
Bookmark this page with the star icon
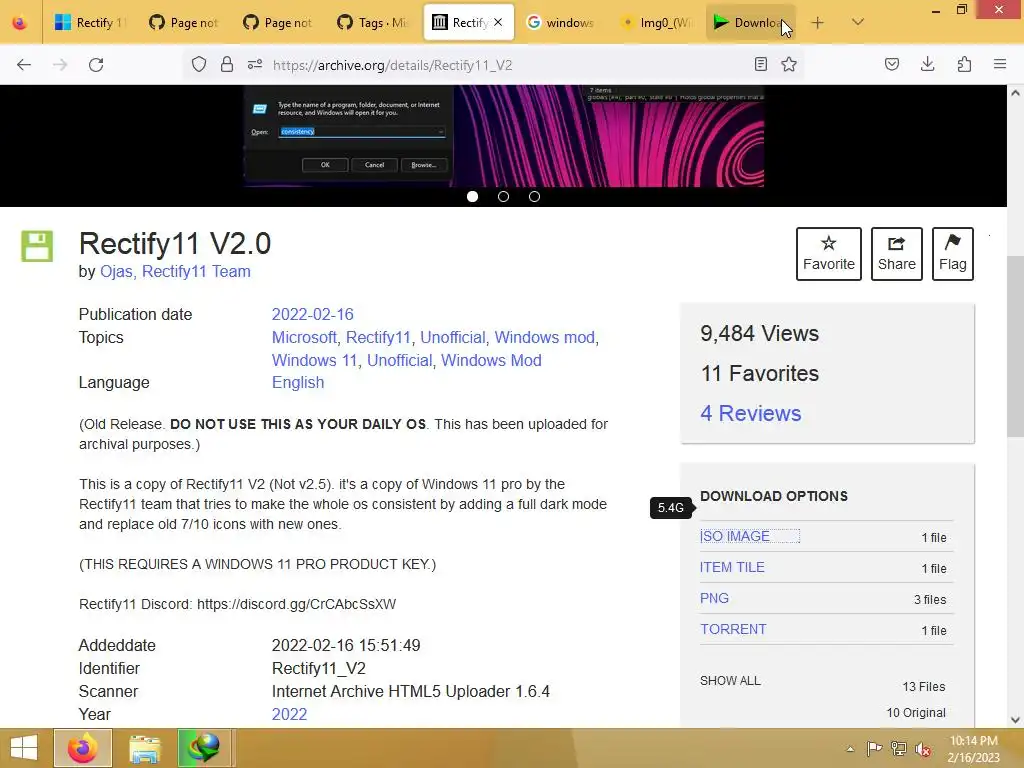[789, 65]
